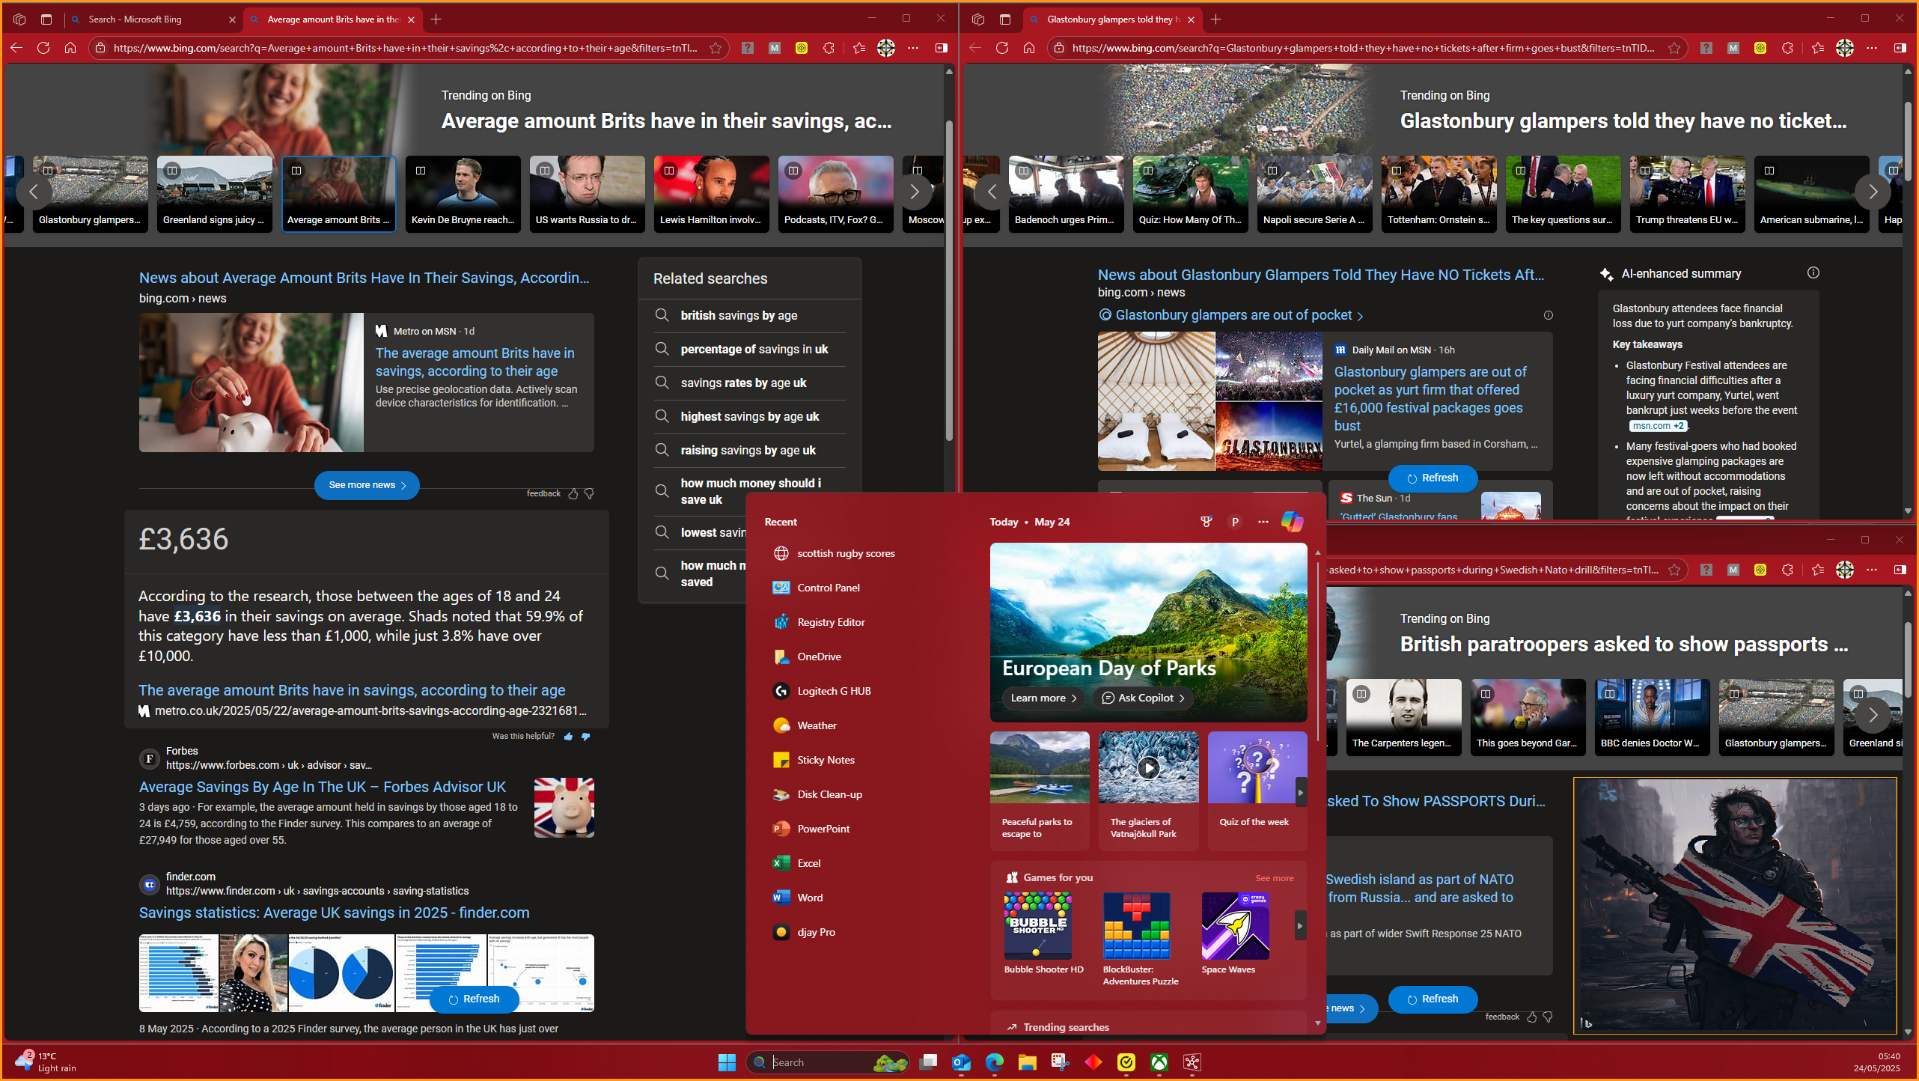This screenshot has width=1919, height=1081.
Task: Expand 'Glastonbury glampers are out of pocket' story
Action: 1240,315
